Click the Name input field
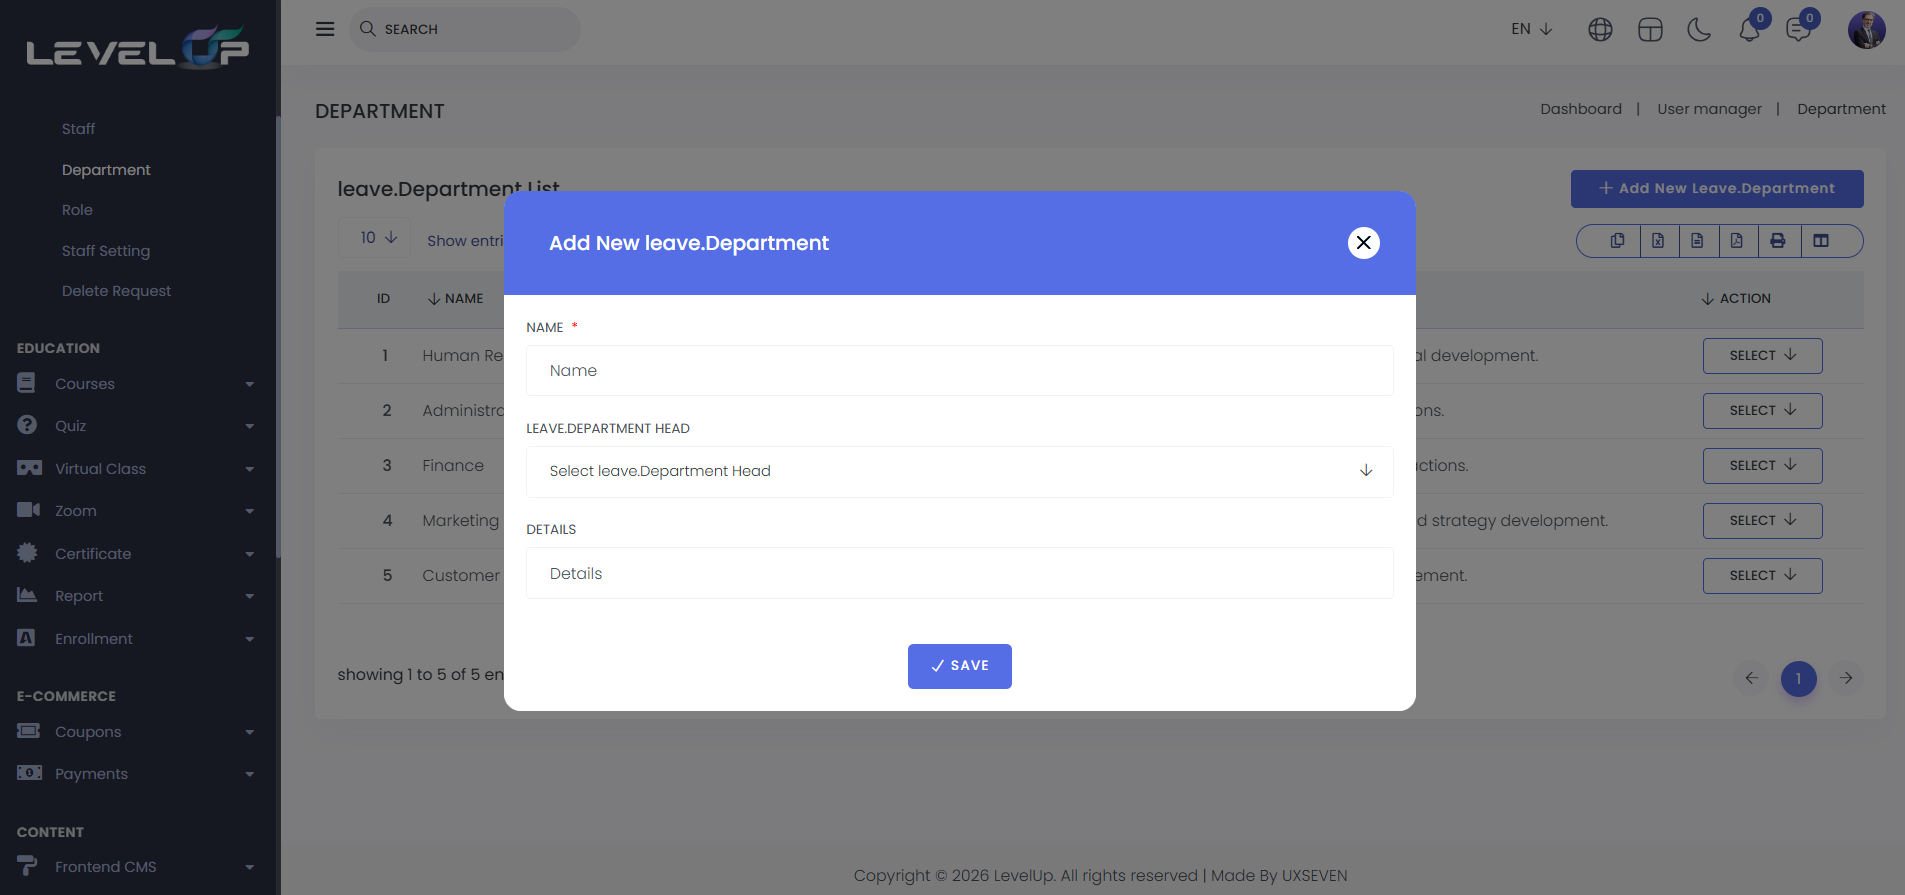The image size is (1905, 895). pyautogui.click(x=959, y=371)
